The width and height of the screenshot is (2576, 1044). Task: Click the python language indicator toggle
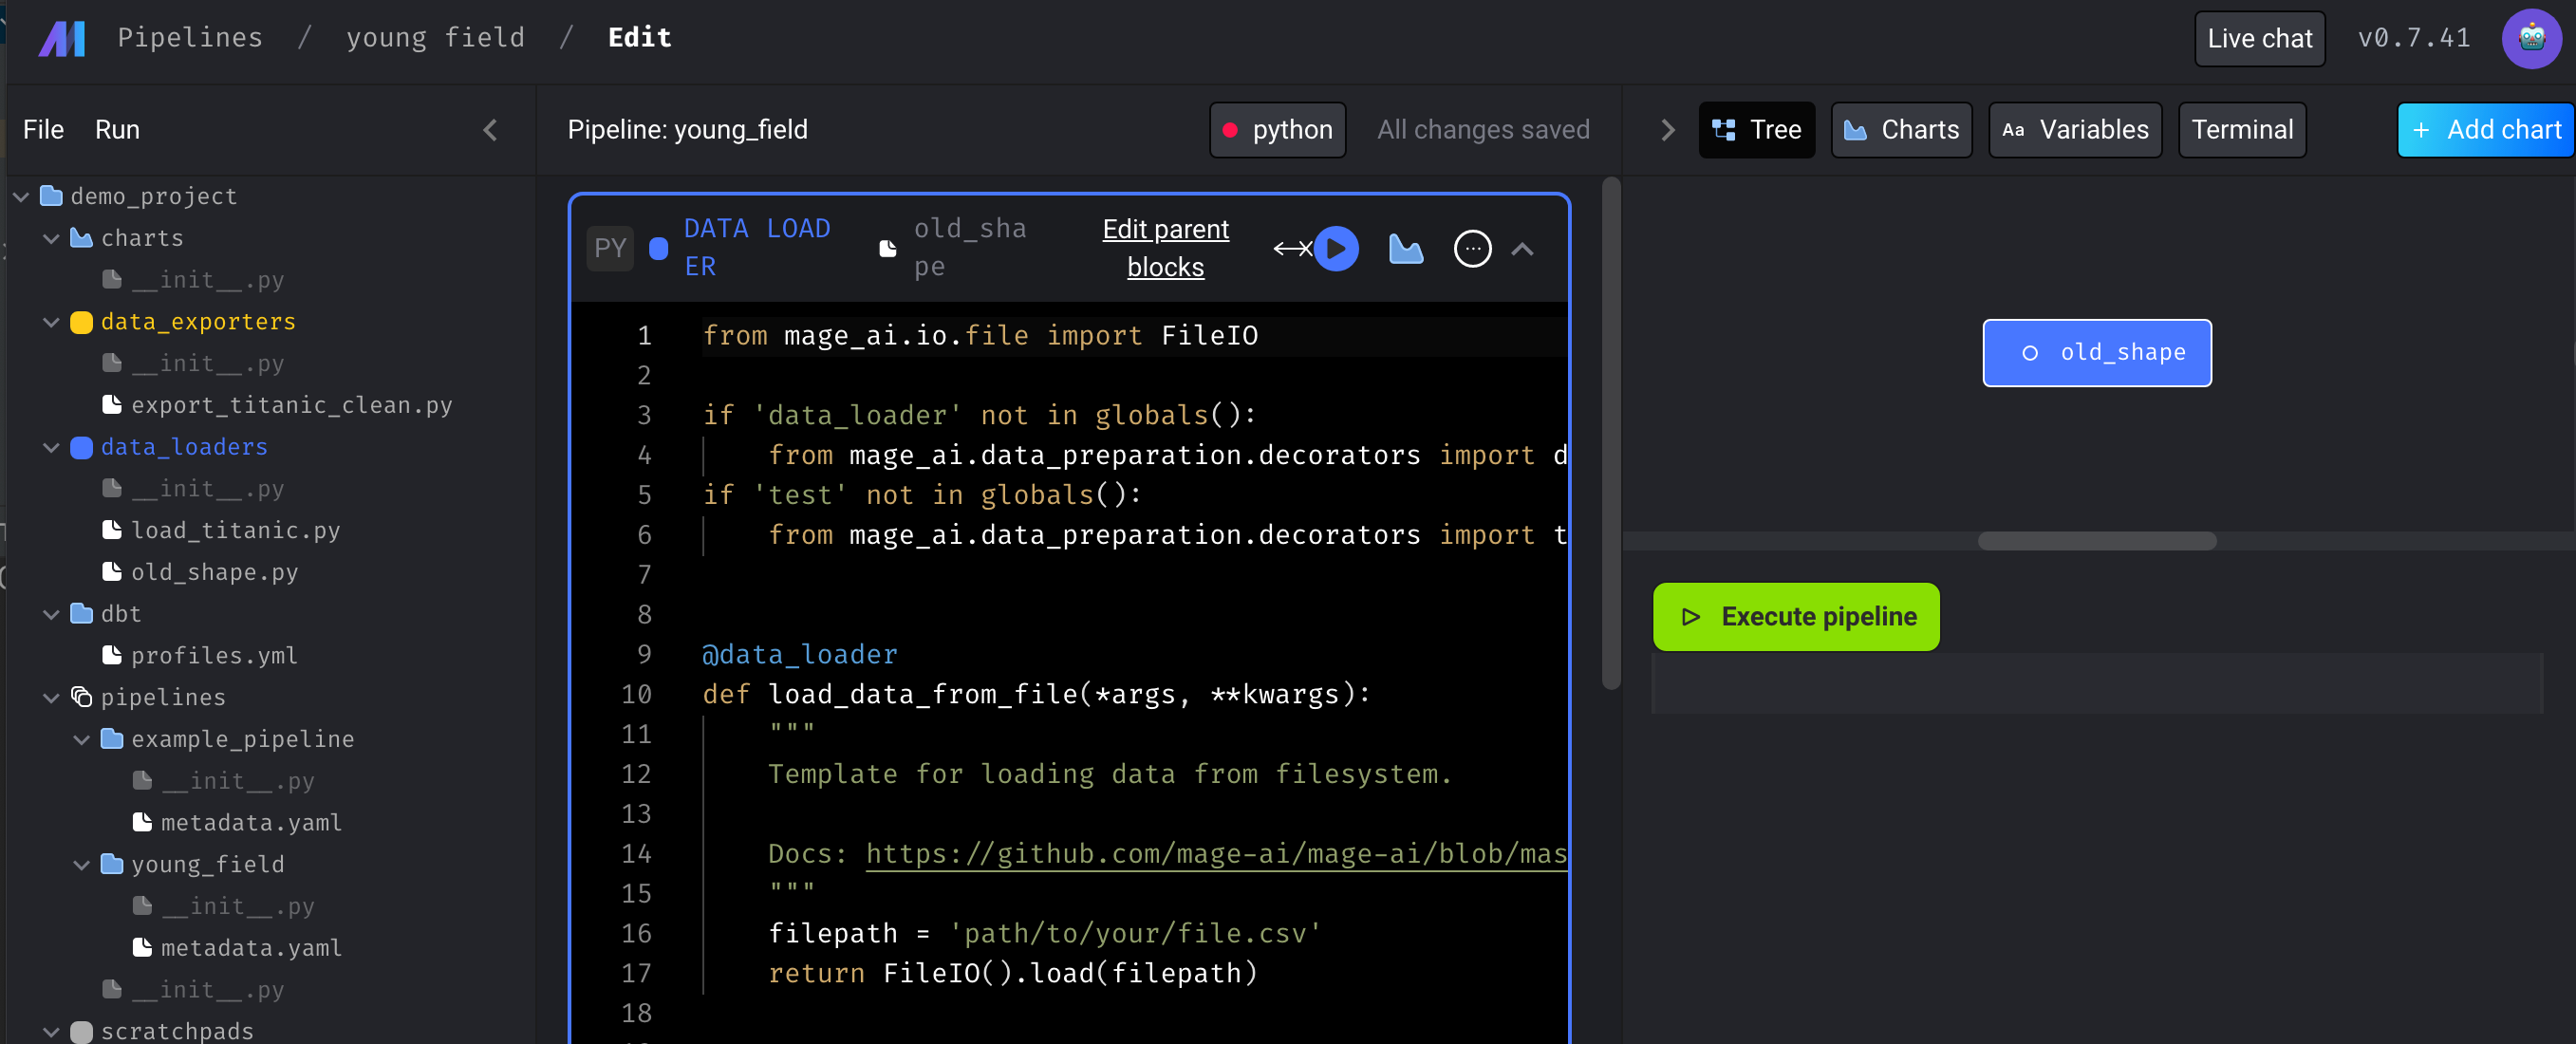coord(1277,129)
